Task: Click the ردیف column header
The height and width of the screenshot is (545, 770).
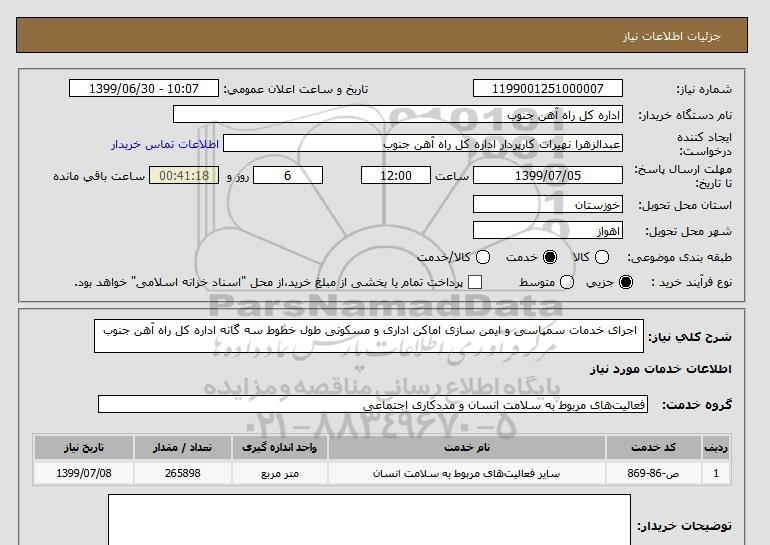Action: pos(716,447)
